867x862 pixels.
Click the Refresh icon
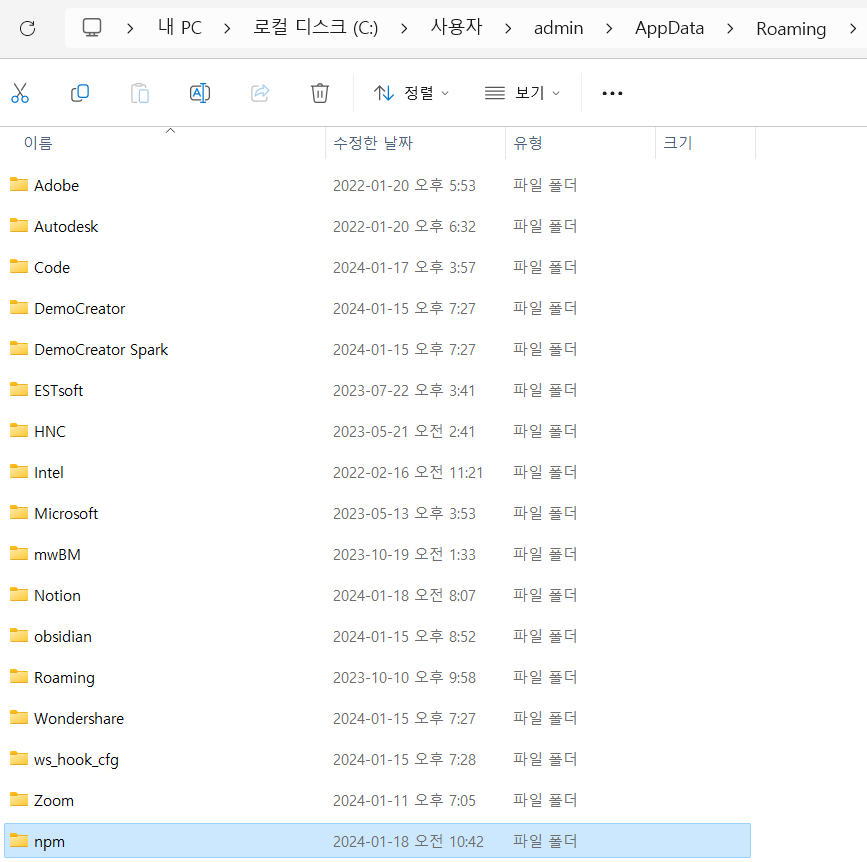click(x=27, y=28)
